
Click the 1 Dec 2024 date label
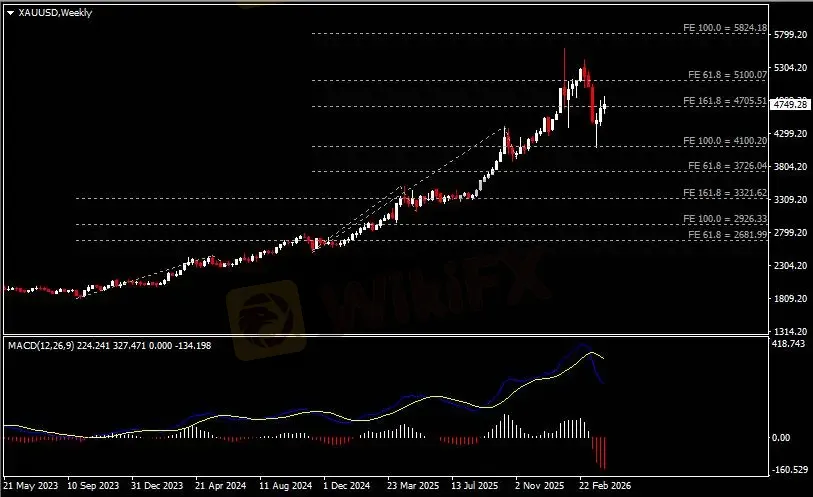click(x=347, y=486)
